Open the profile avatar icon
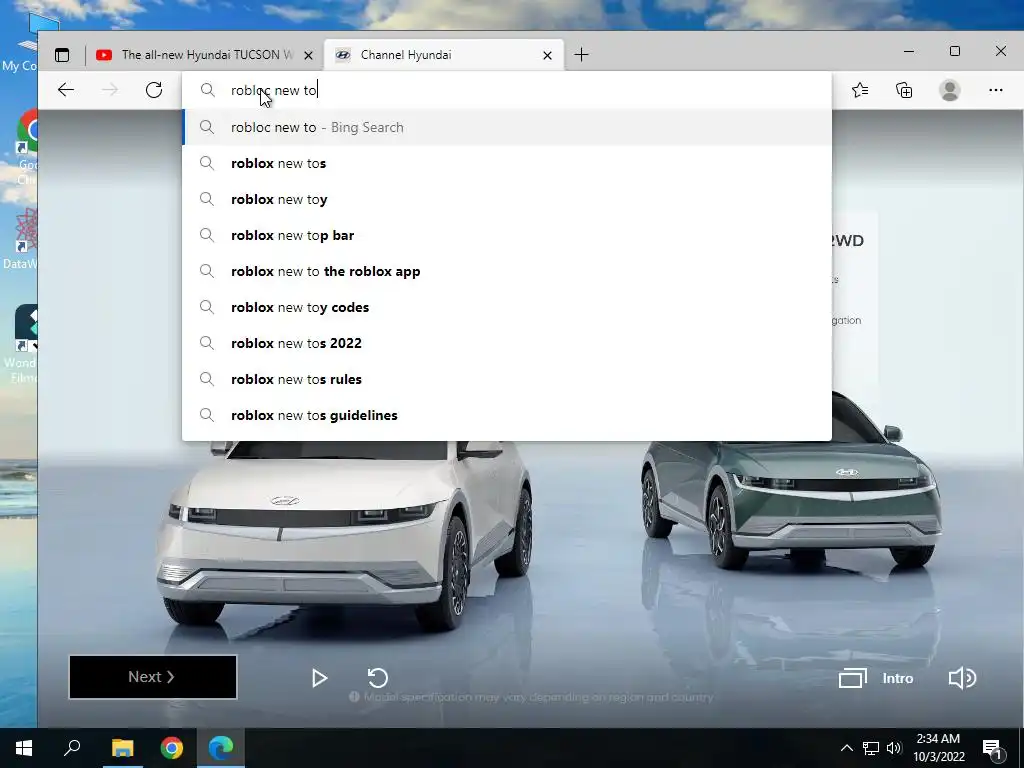Screen dimensions: 1024x768 pos(950,90)
